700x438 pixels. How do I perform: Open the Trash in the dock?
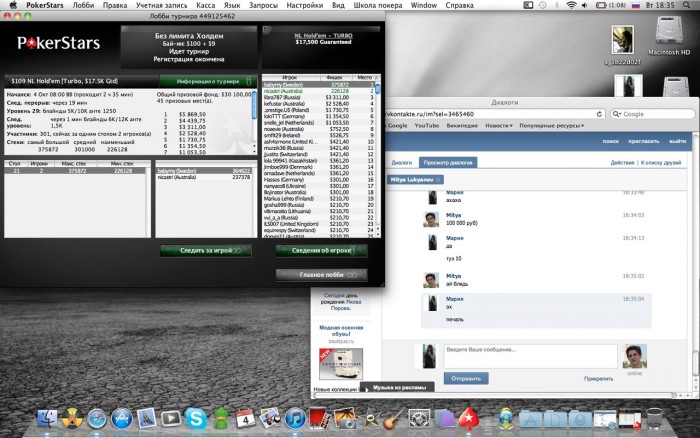tap(654, 418)
